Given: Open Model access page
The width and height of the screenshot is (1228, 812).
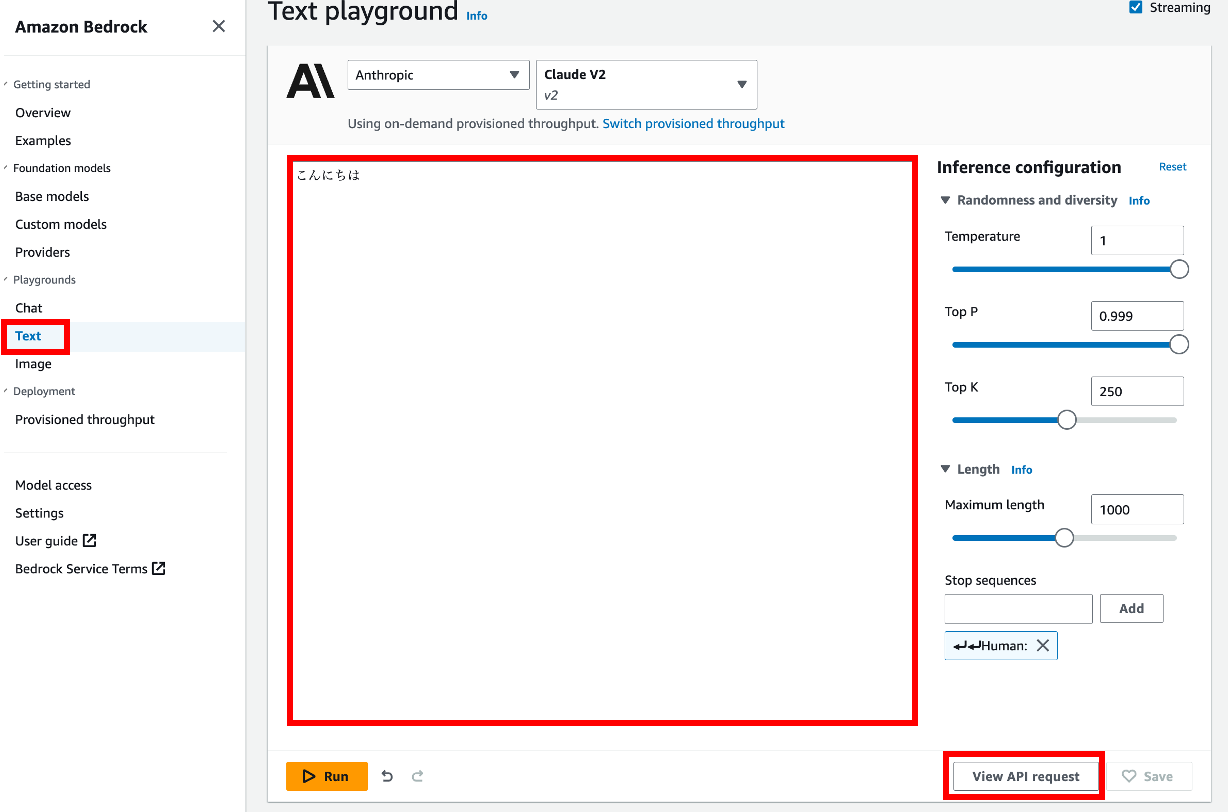Looking at the screenshot, I should point(53,485).
